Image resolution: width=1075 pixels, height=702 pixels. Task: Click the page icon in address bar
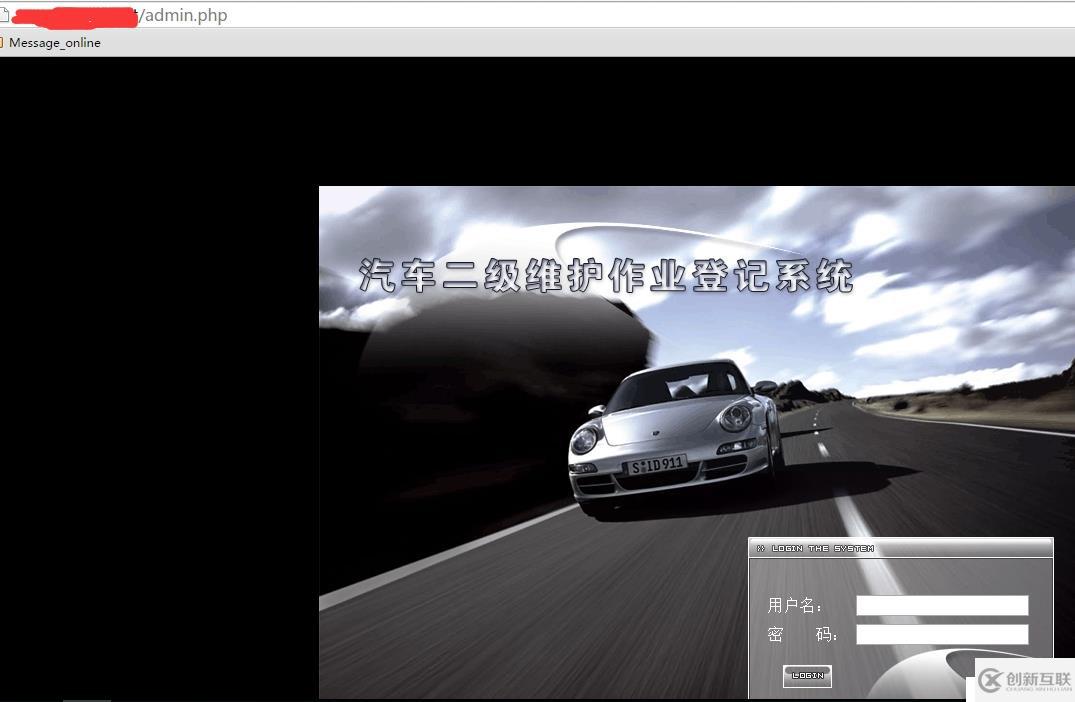pyautogui.click(x=3, y=14)
